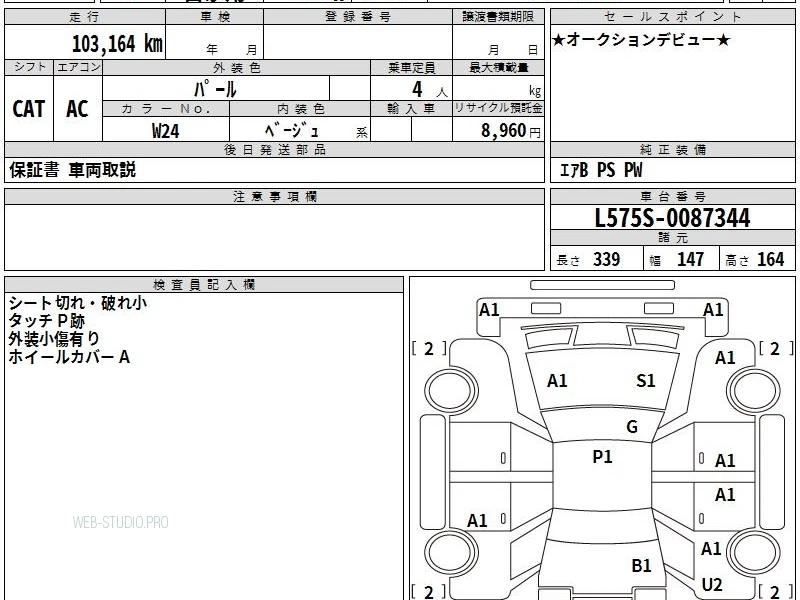Click the mileage value 103,164 km

click(x=117, y=44)
